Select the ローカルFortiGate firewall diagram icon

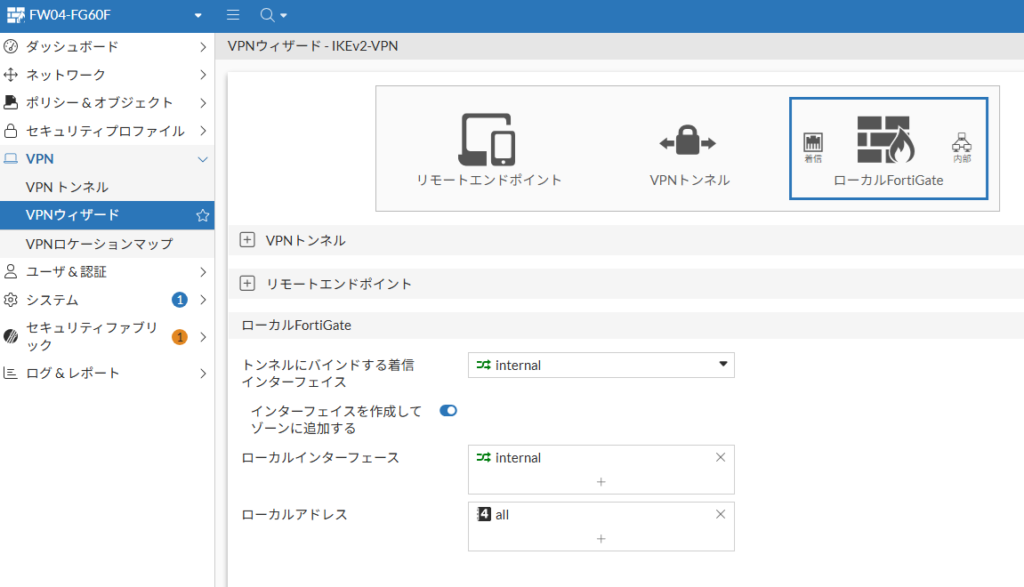(x=886, y=139)
